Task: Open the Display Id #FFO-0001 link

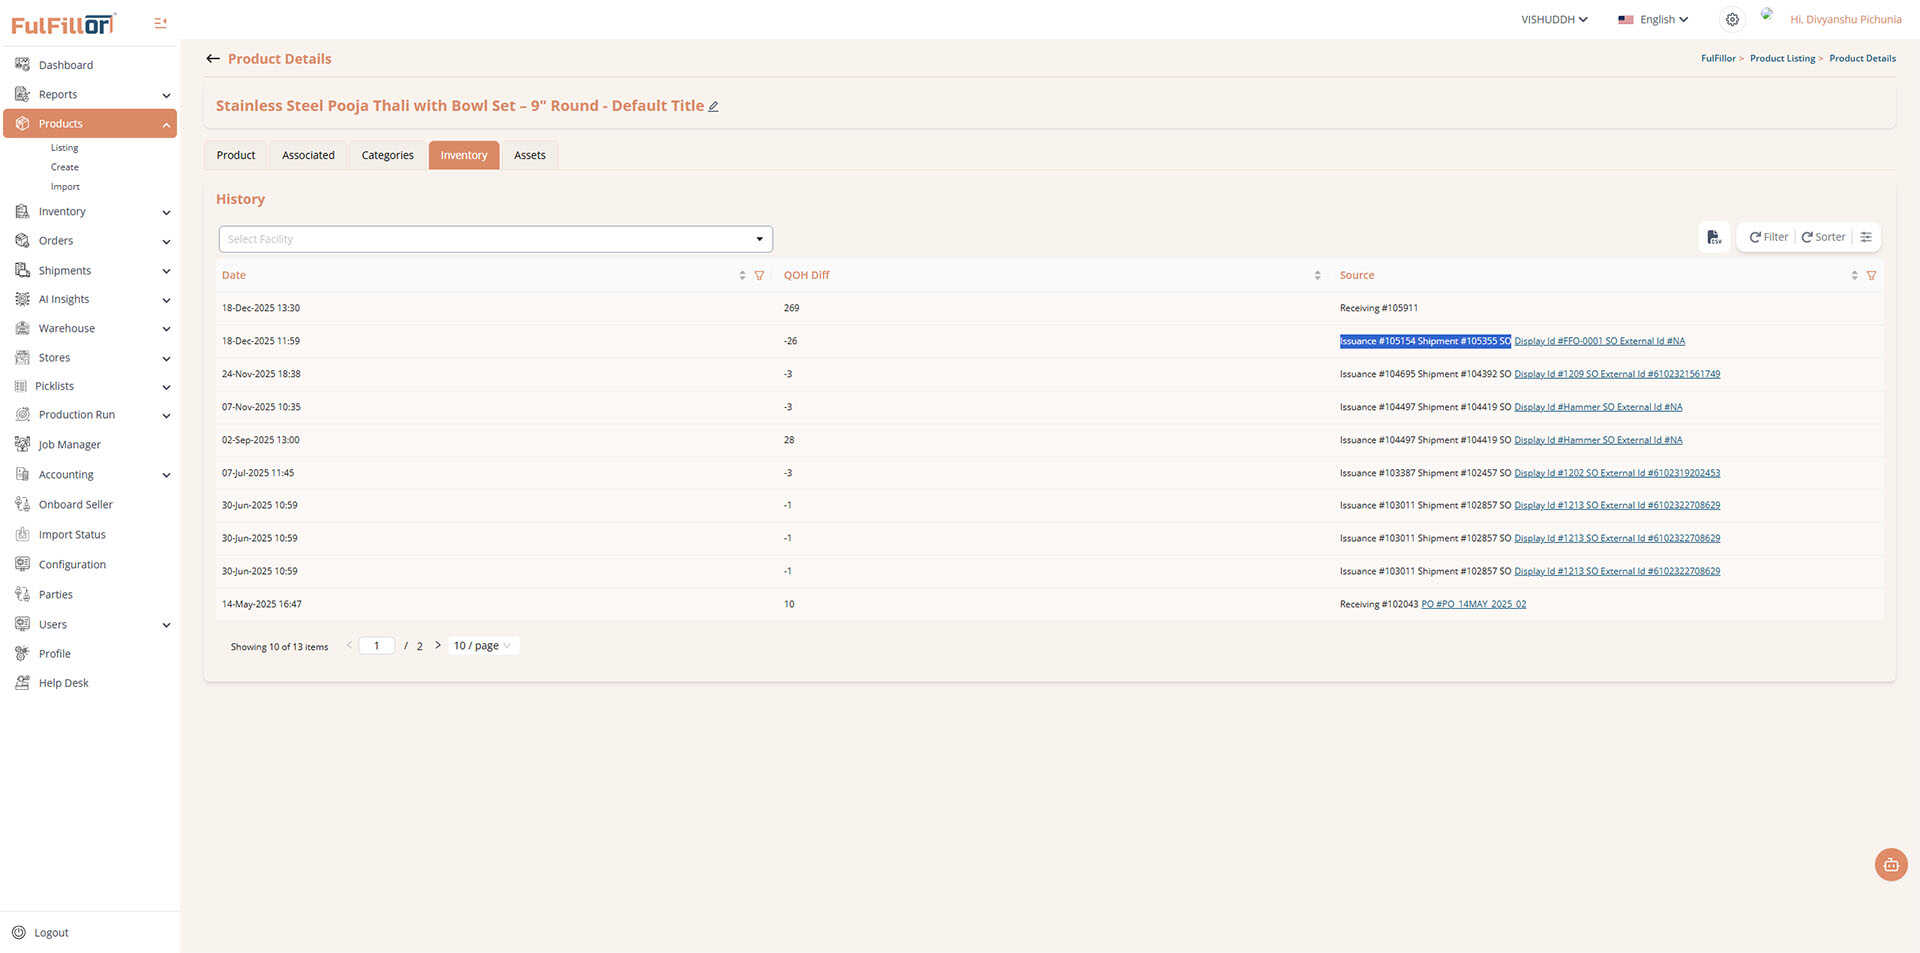Action: tap(1599, 341)
